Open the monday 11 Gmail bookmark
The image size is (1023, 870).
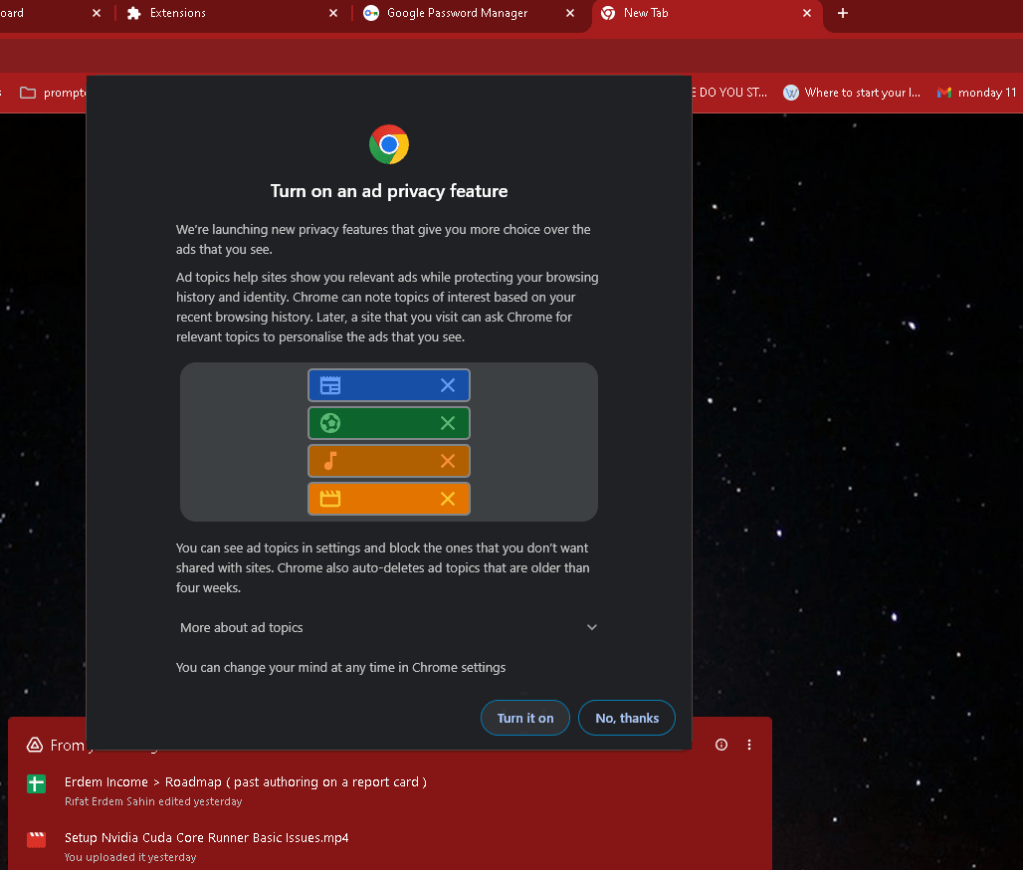click(977, 93)
